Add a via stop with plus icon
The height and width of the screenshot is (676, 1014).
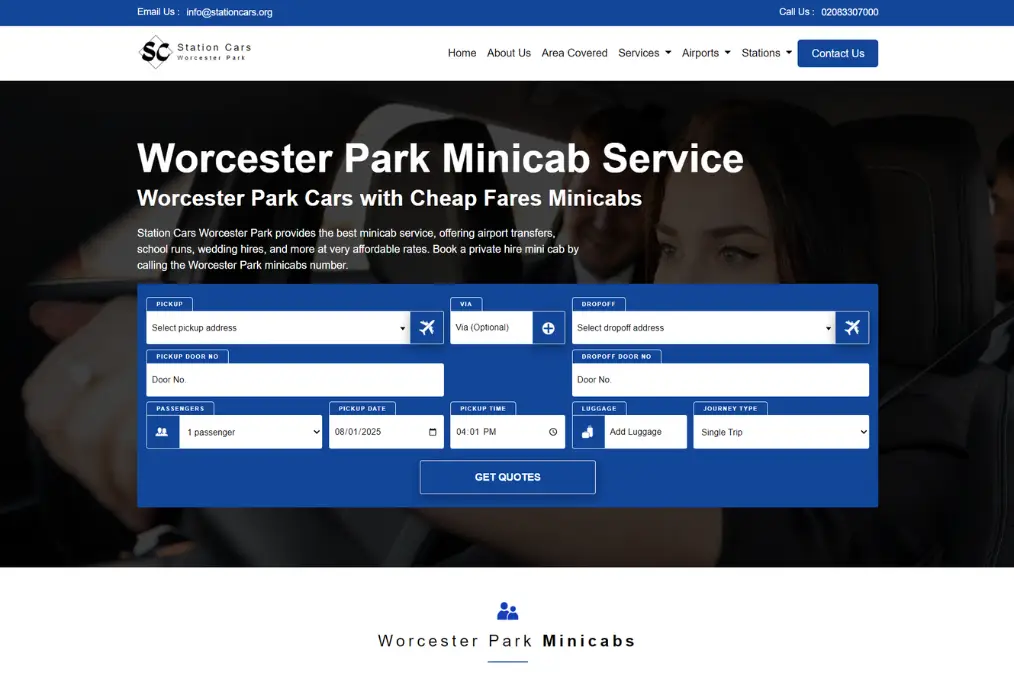point(548,328)
